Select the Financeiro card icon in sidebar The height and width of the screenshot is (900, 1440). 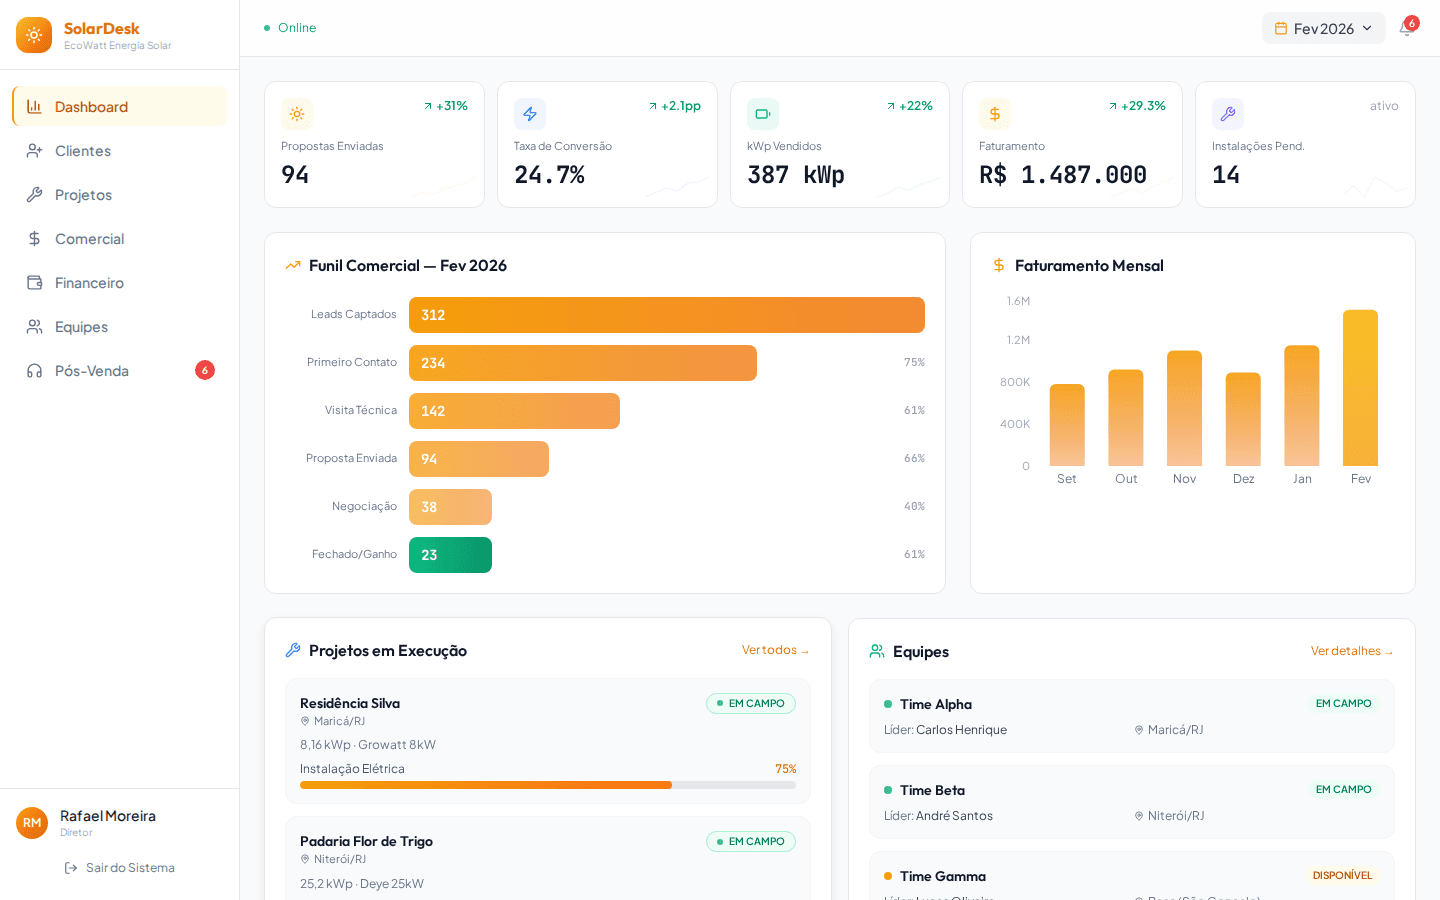click(x=33, y=282)
